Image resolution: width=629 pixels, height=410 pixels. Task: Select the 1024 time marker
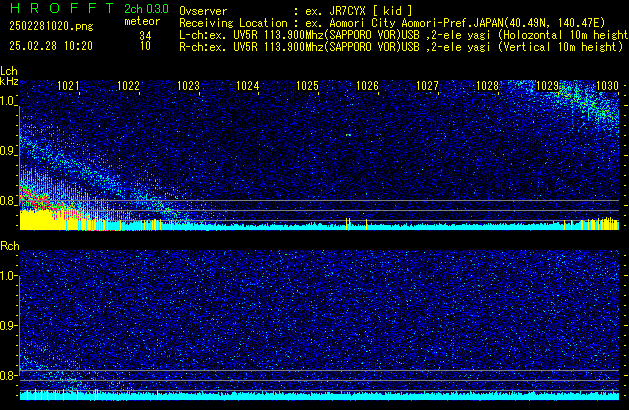248,86
